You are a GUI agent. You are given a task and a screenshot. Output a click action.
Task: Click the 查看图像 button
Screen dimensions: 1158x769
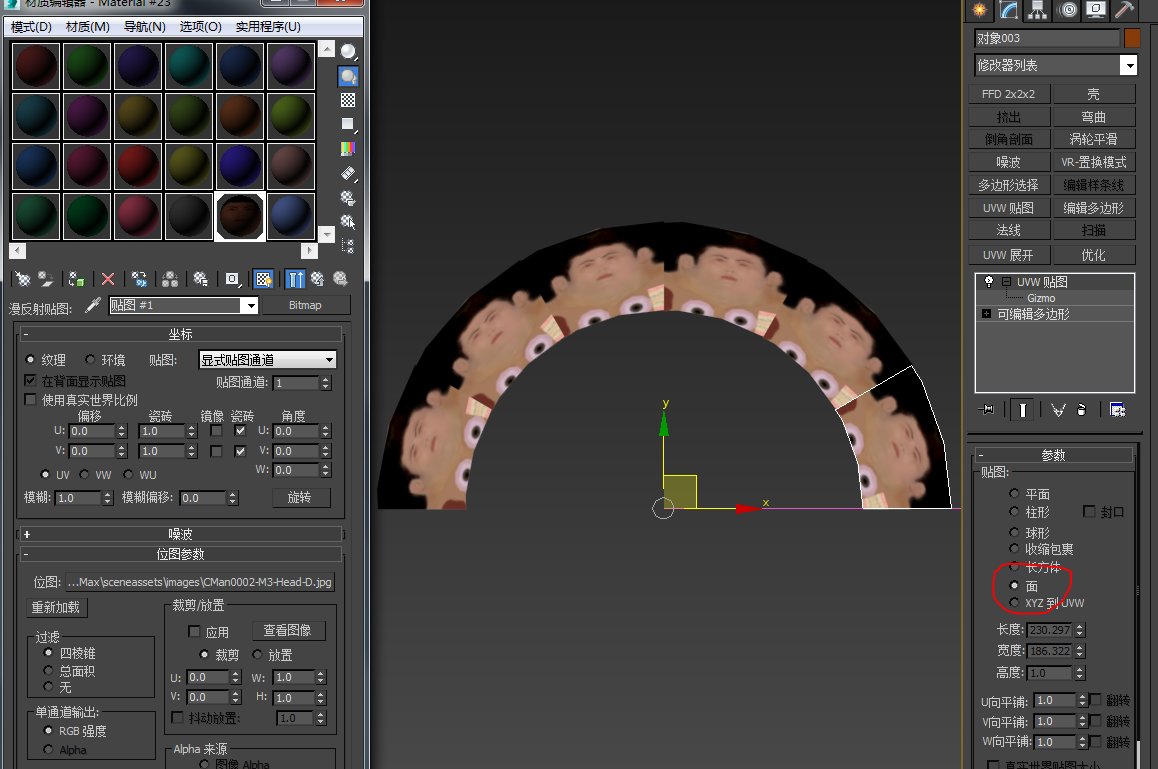coord(287,630)
